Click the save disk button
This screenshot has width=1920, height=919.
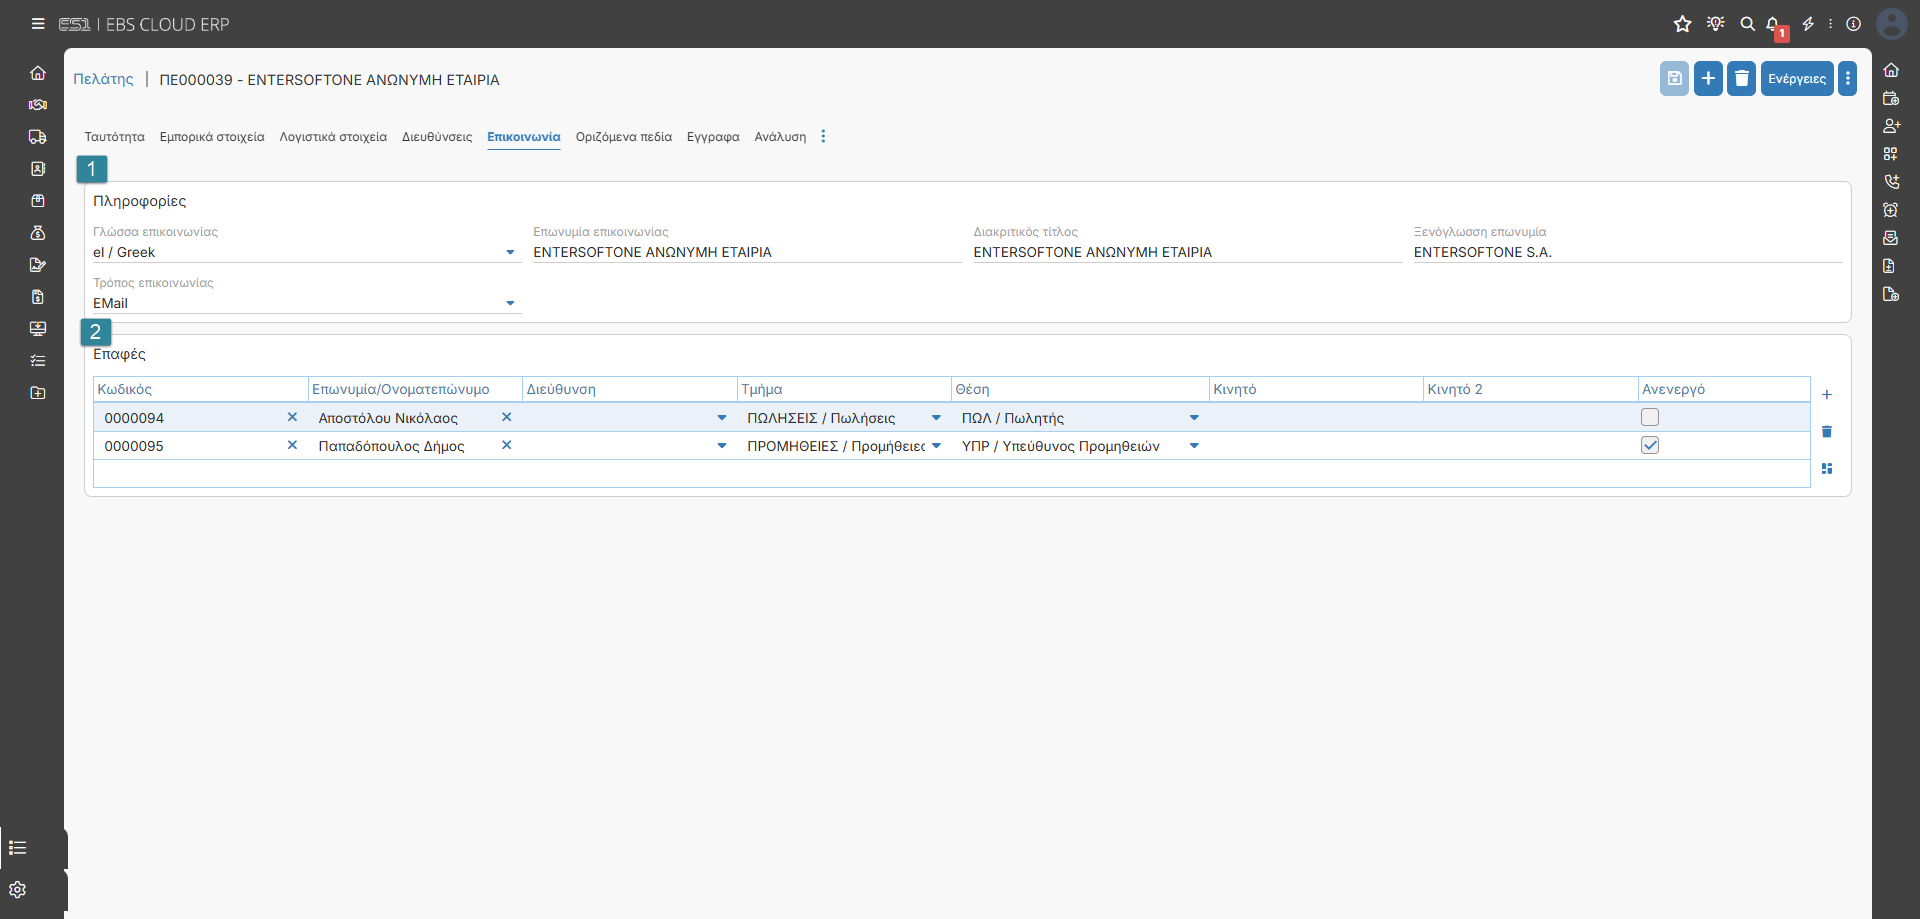pyautogui.click(x=1674, y=78)
